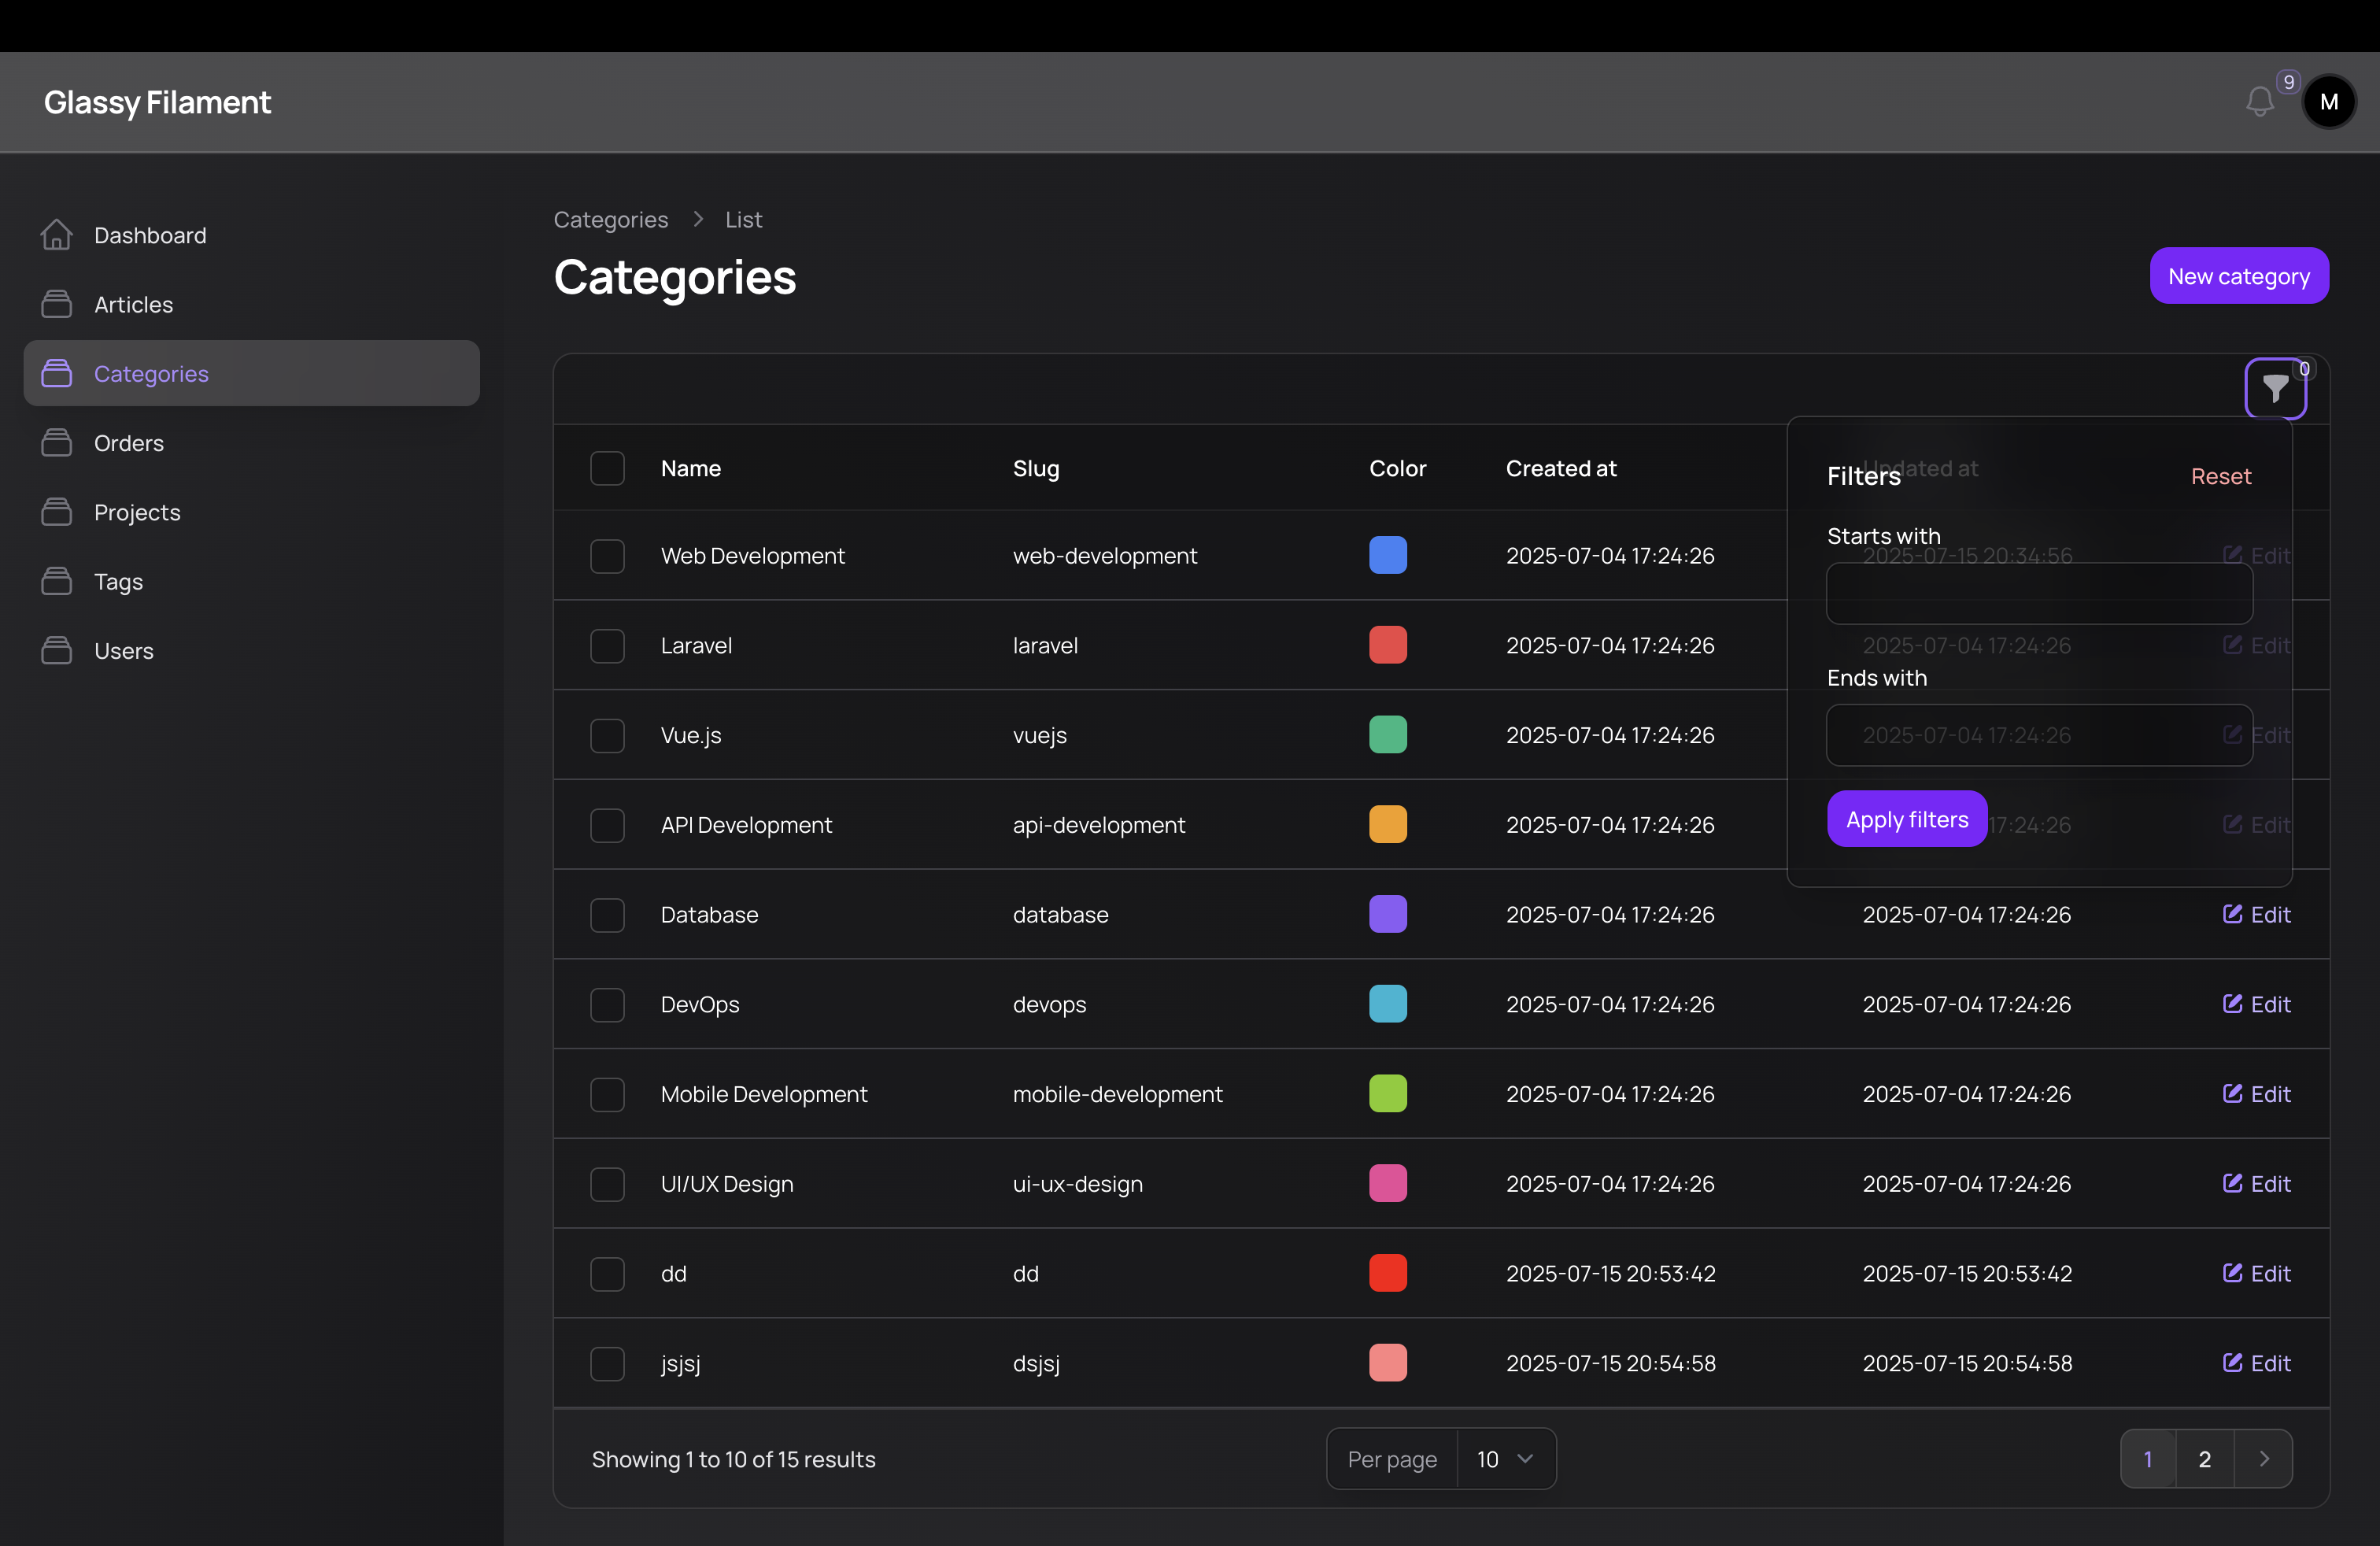Viewport: 2380px width, 1546px height.
Task: Click the Categories breadcrumb link
Action: 611,219
